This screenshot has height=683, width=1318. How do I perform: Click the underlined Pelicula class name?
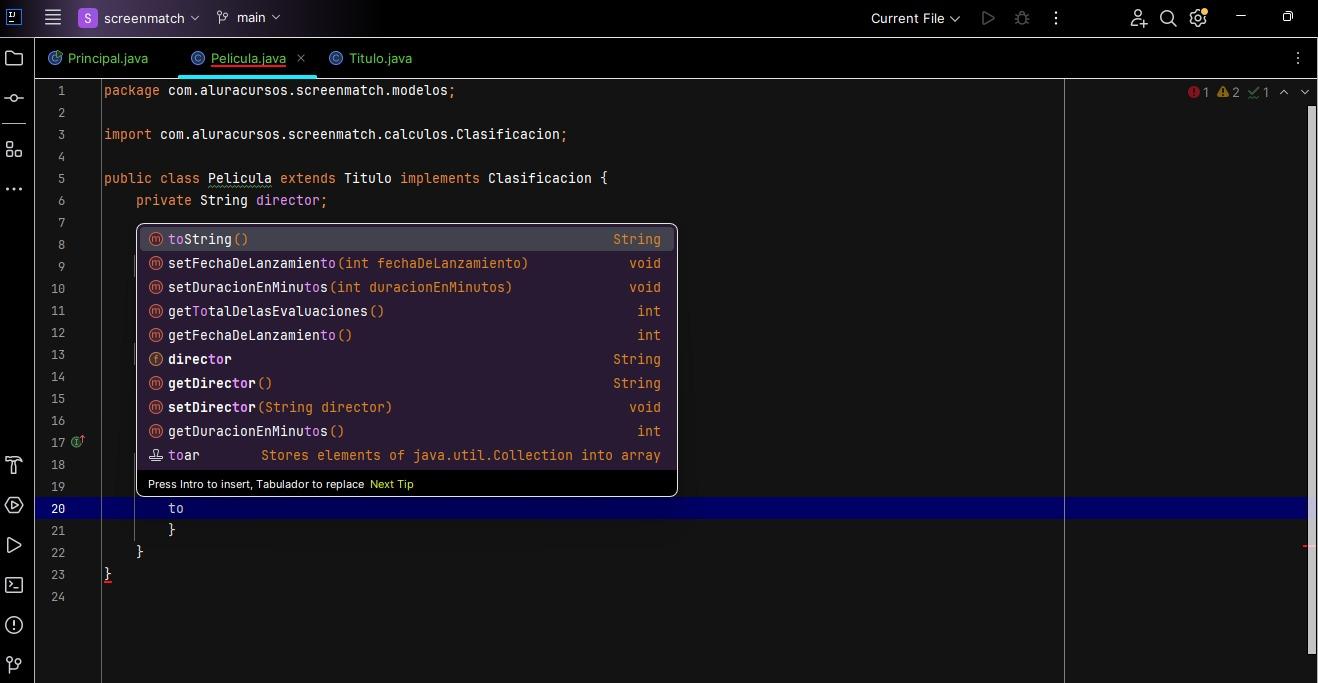click(x=240, y=178)
